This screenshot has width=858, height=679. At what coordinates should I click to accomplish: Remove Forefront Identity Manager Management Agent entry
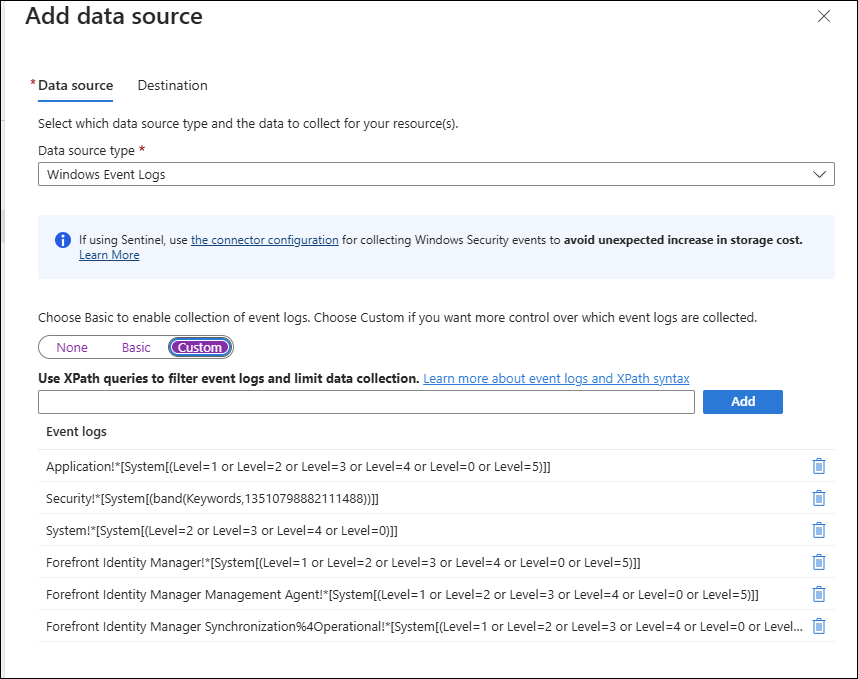point(819,594)
